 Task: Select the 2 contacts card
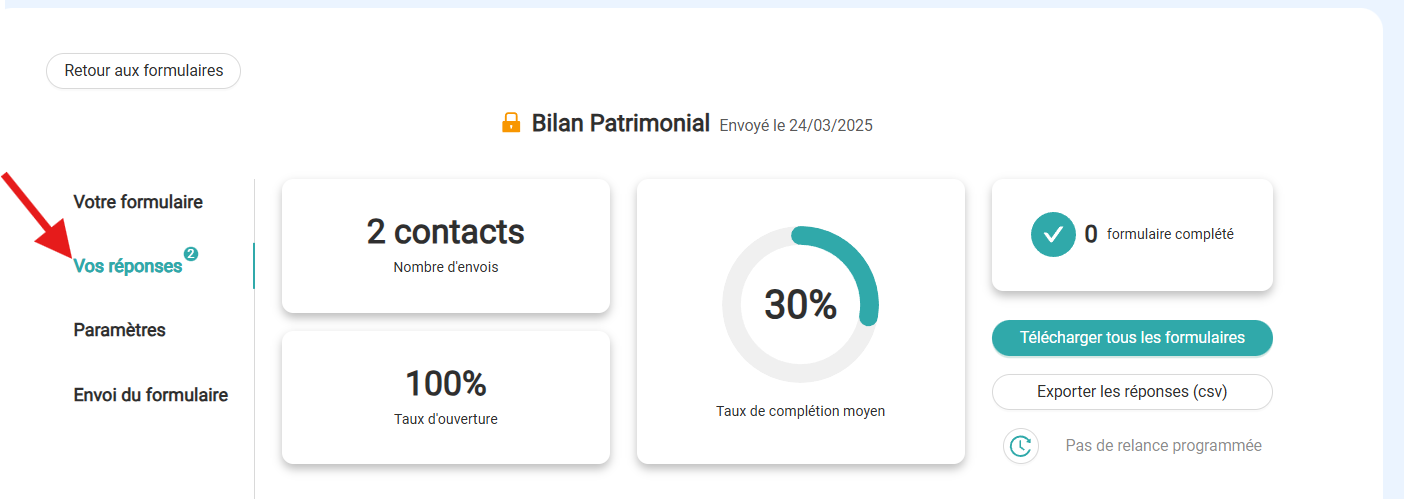pos(446,246)
